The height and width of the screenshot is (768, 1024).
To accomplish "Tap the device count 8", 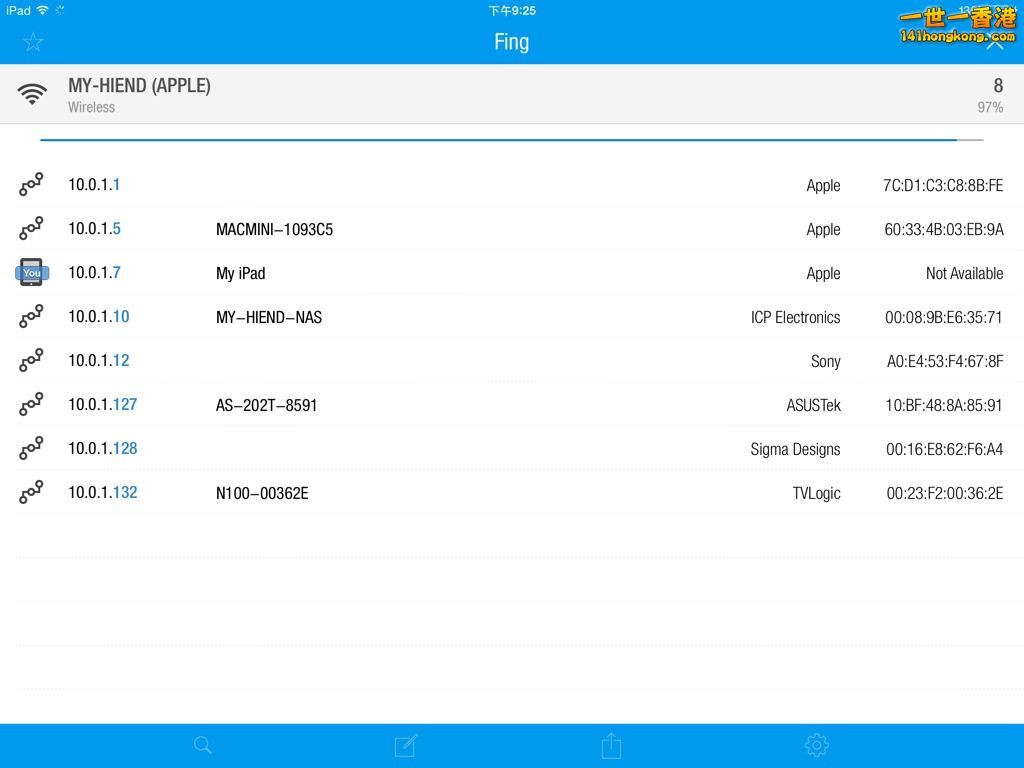I will pos(997,86).
